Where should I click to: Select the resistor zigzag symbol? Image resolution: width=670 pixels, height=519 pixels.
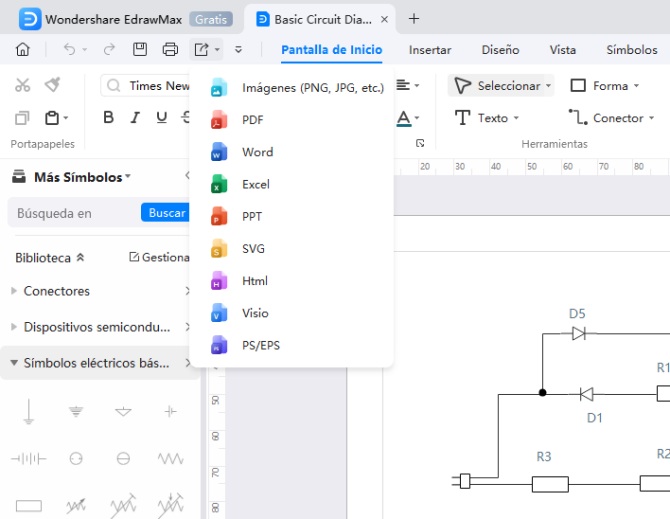(x=170, y=458)
